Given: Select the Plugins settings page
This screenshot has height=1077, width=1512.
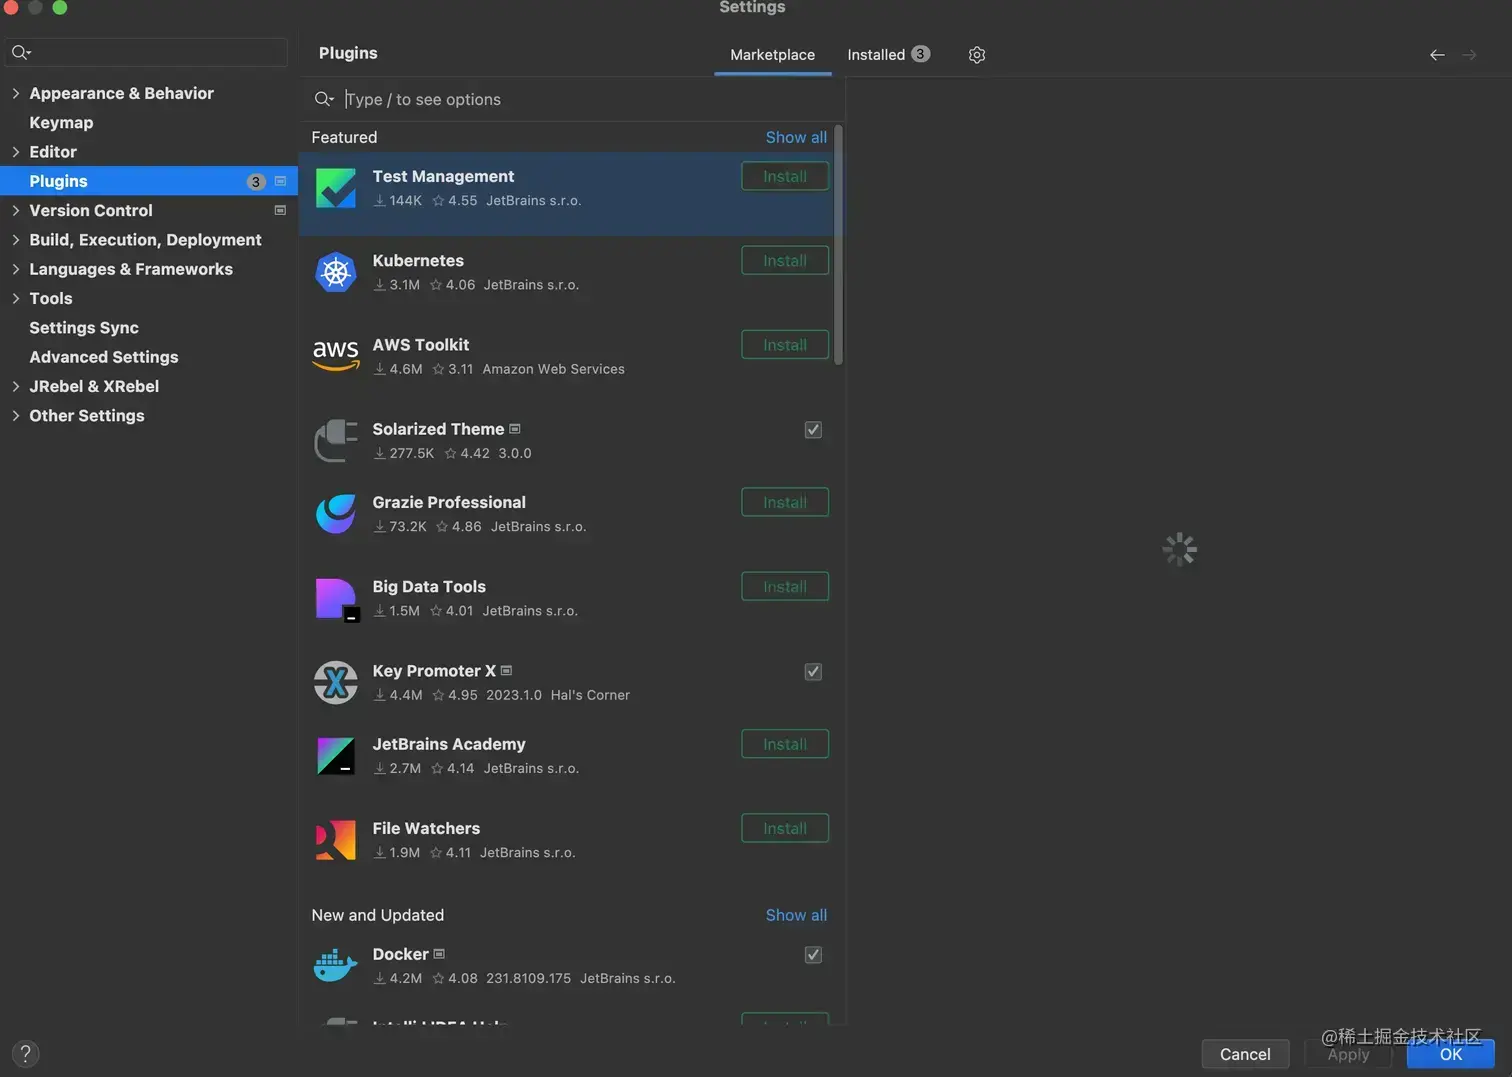Looking at the screenshot, I should pos(149,181).
